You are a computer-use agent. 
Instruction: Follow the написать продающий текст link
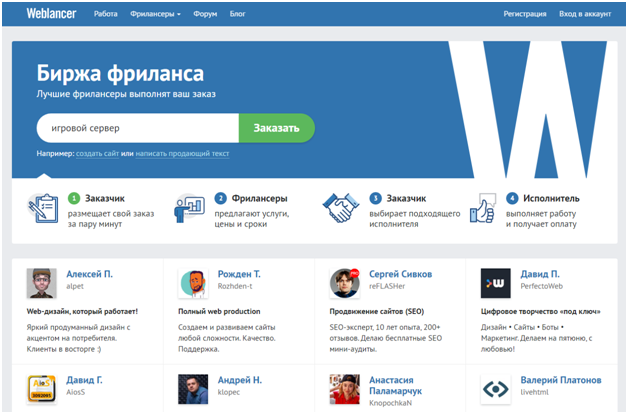(182, 153)
